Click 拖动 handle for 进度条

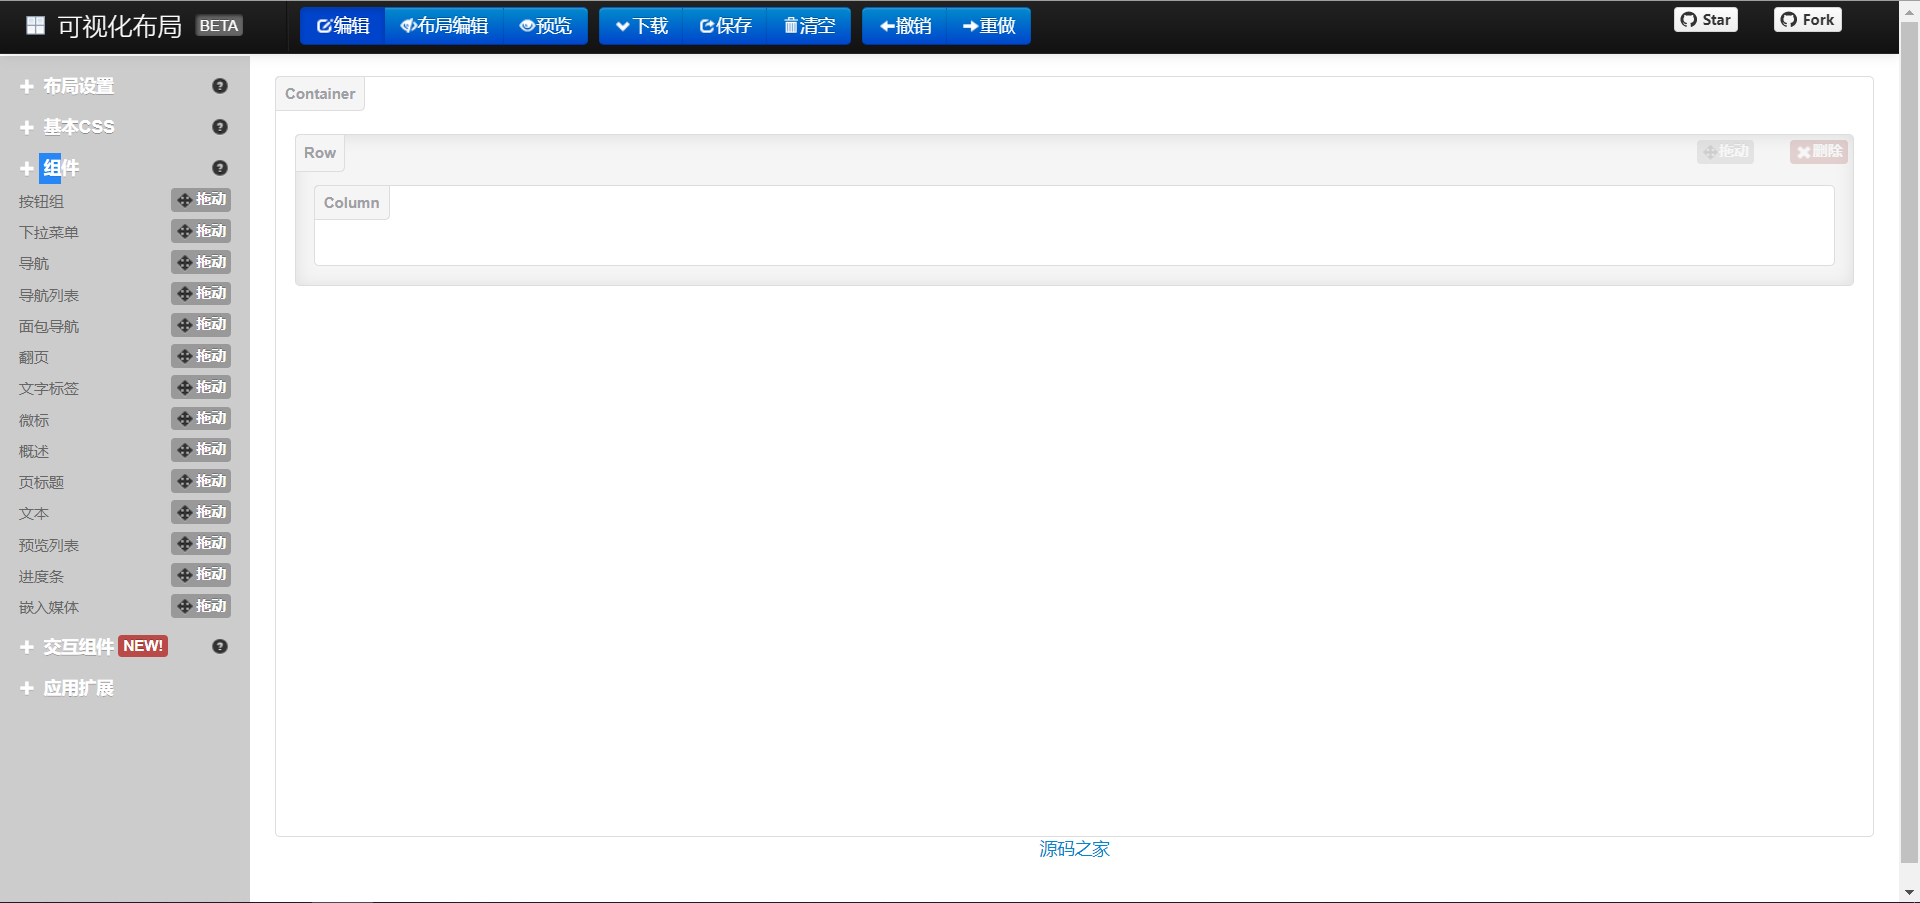pos(201,575)
